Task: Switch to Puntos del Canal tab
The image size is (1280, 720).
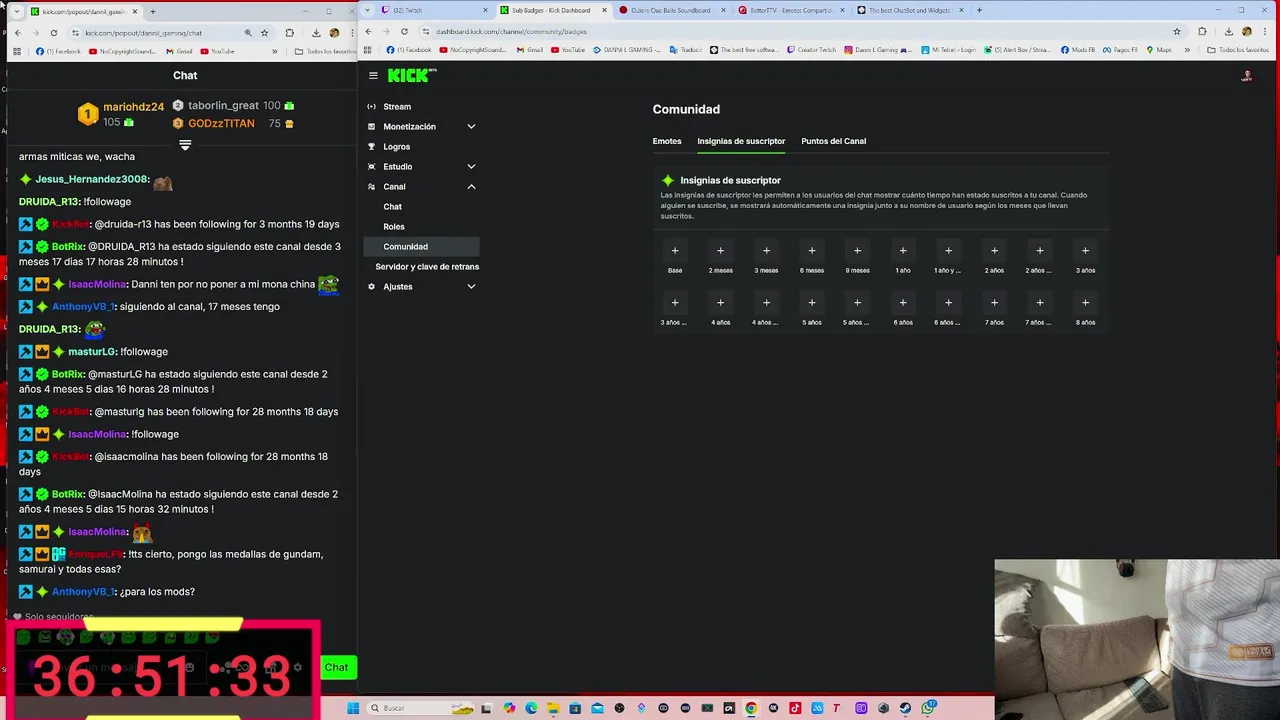Action: pos(833,141)
